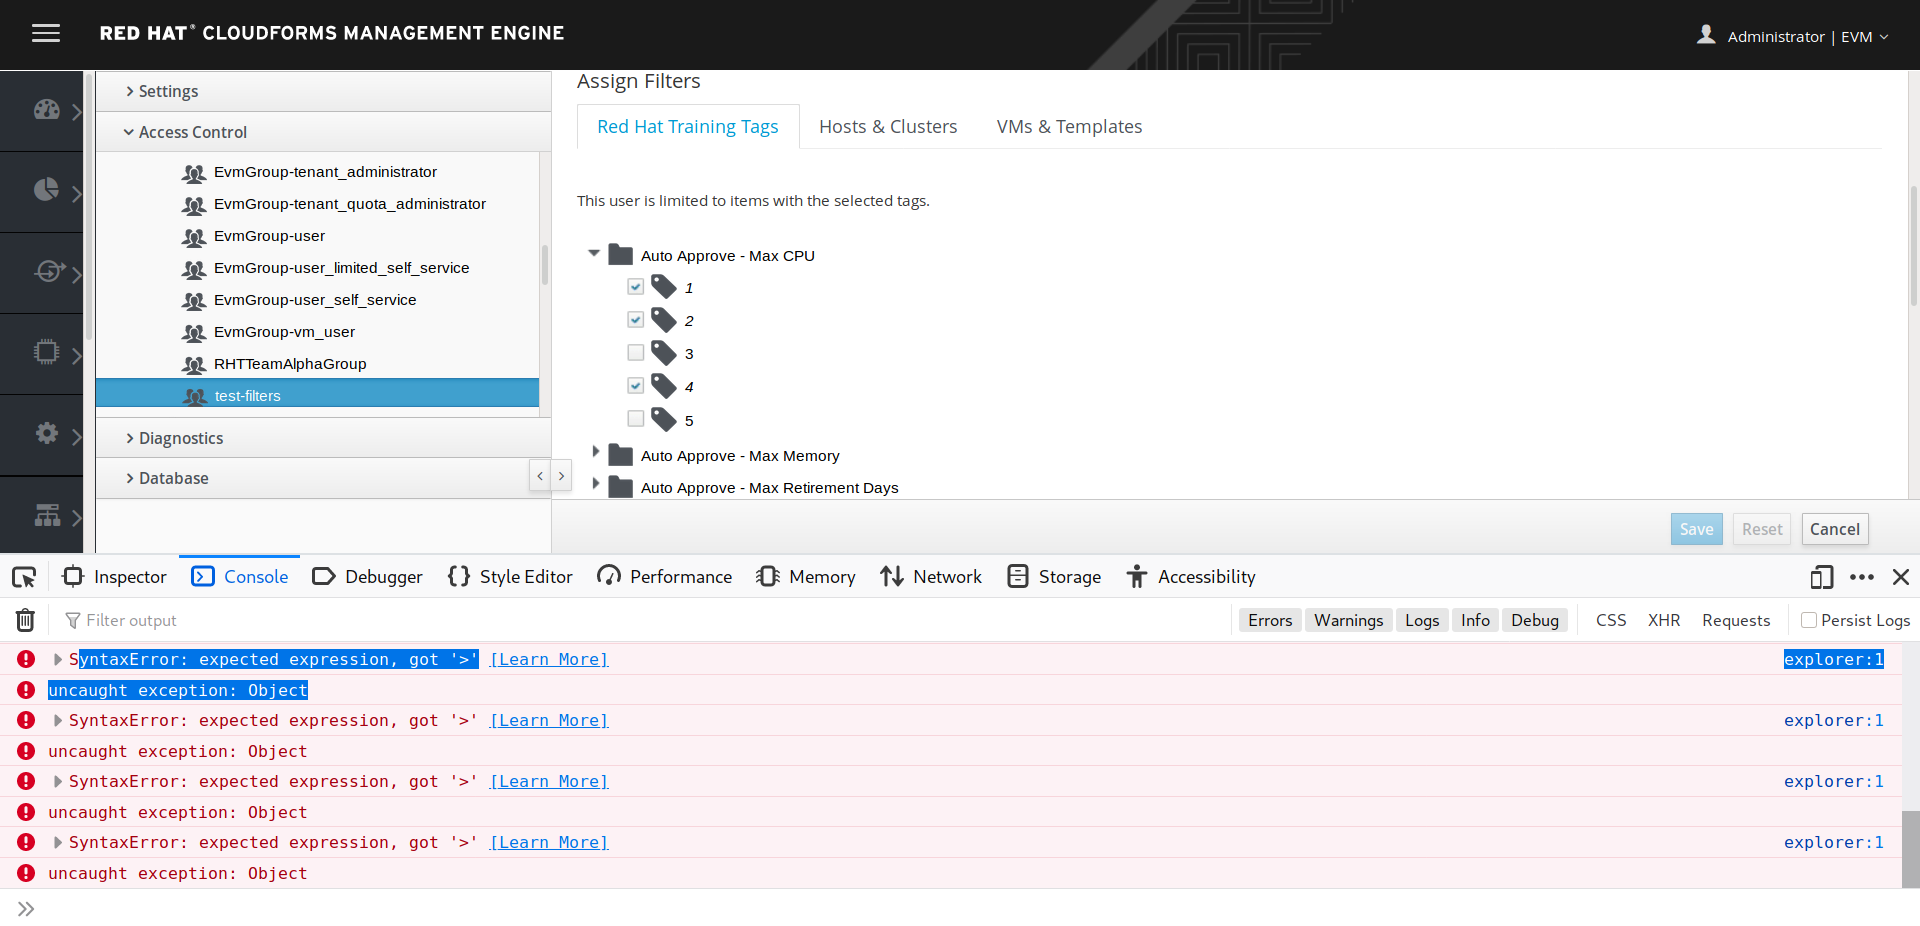Activate the element picker icon in devtools
This screenshot has width=1920, height=926.
tap(24, 577)
